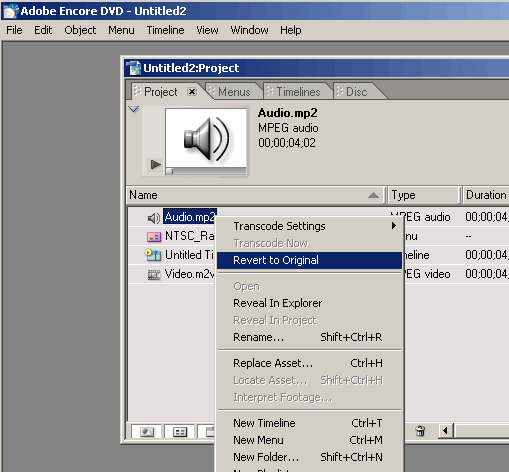Viewport: 509px width, 472px height.
Task: Open the Help menu
Action: tap(291, 30)
